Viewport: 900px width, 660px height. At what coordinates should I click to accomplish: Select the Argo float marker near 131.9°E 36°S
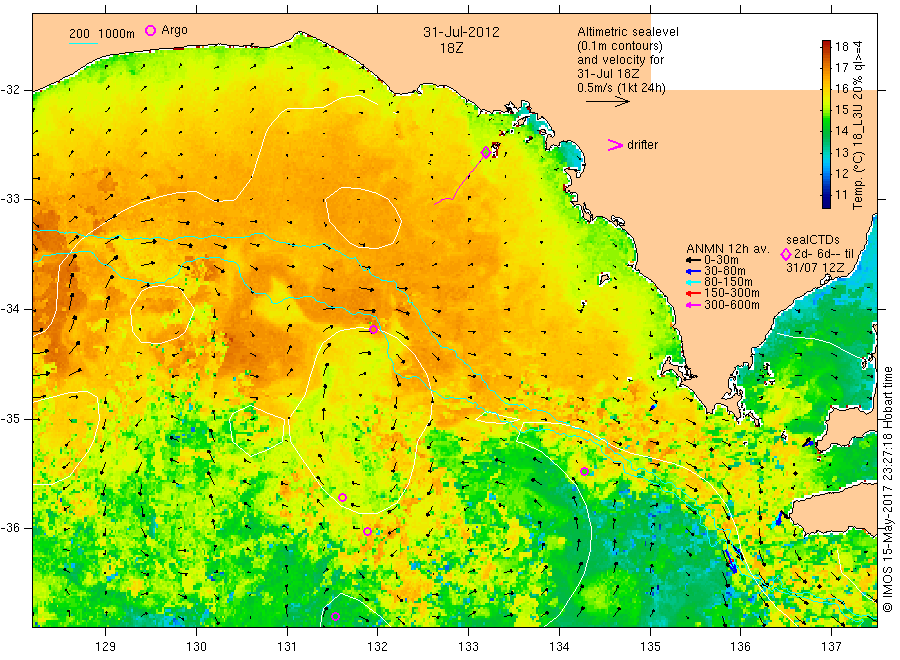click(x=367, y=531)
